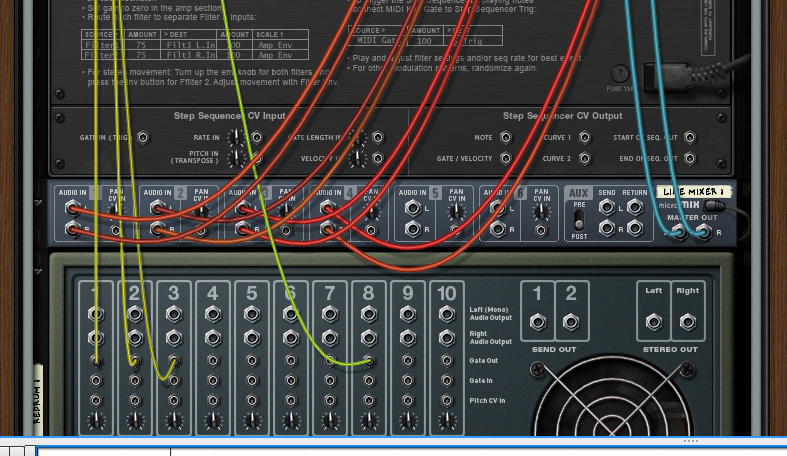Adjust channel 1 Pan CV In knob
Screen dimensions: 787x456
tap(116, 211)
